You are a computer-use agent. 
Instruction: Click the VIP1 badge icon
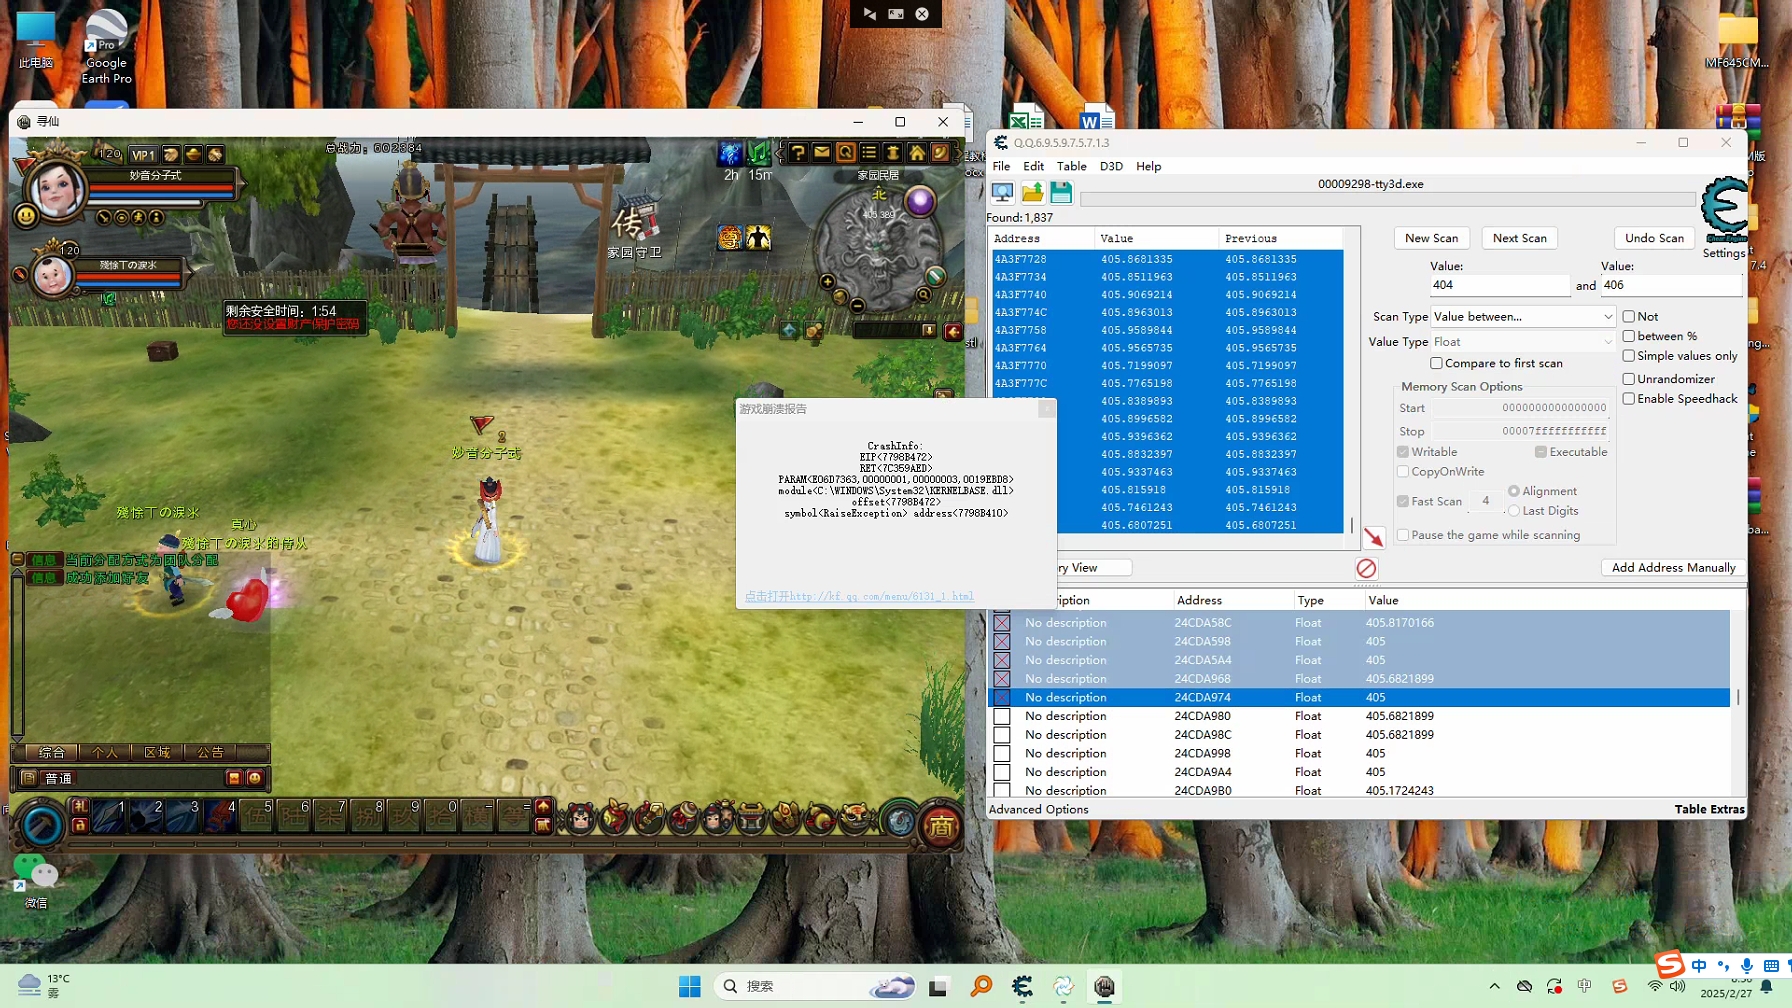(143, 155)
